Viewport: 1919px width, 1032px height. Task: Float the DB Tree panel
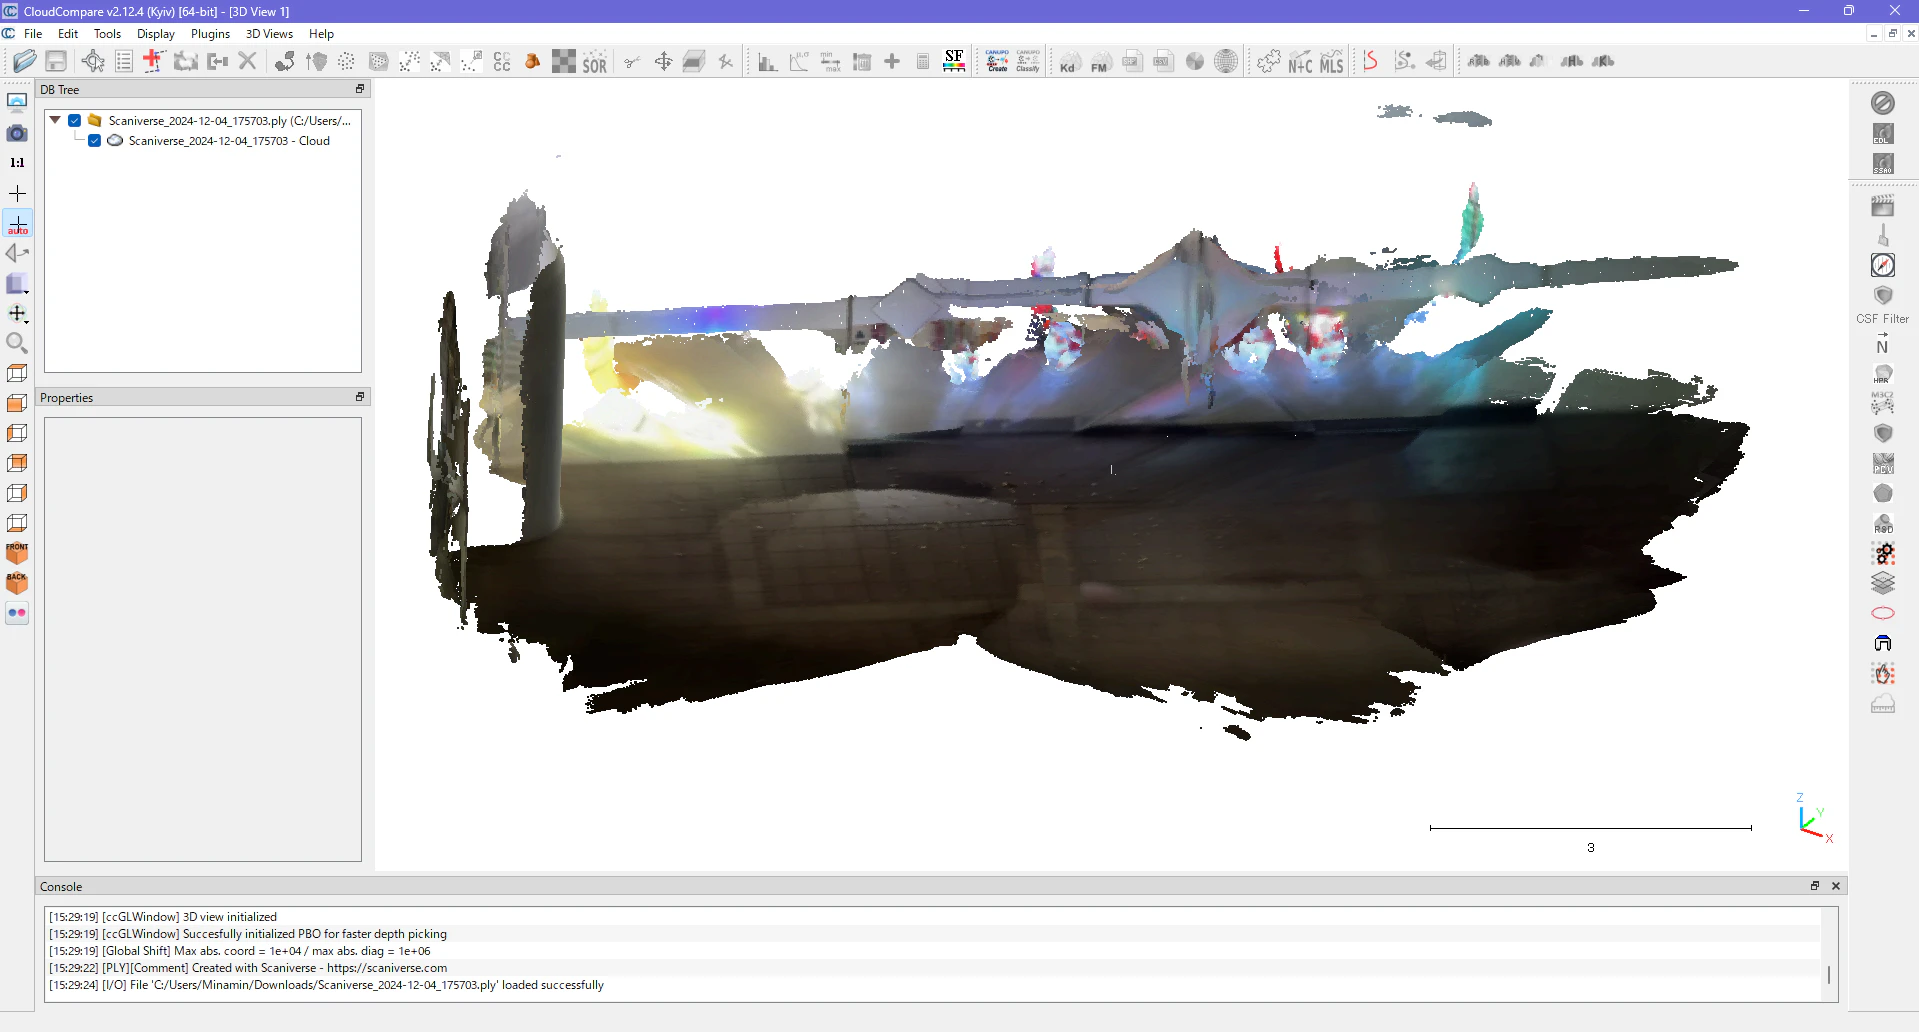tap(360, 89)
